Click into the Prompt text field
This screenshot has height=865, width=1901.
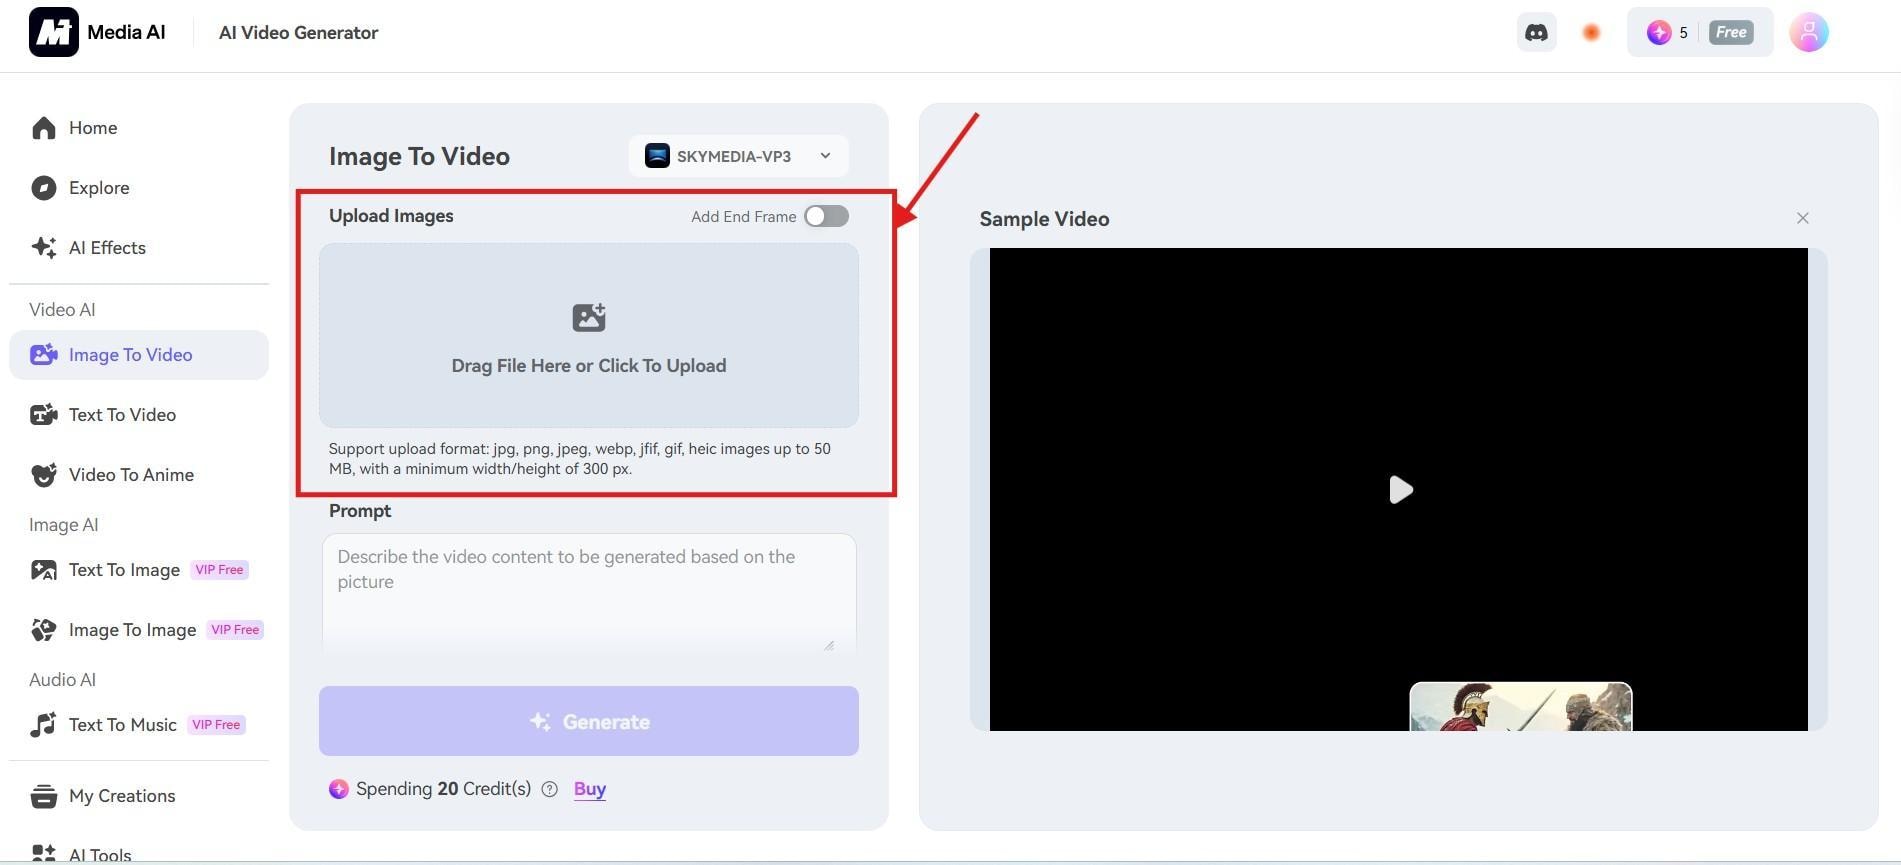[589, 593]
